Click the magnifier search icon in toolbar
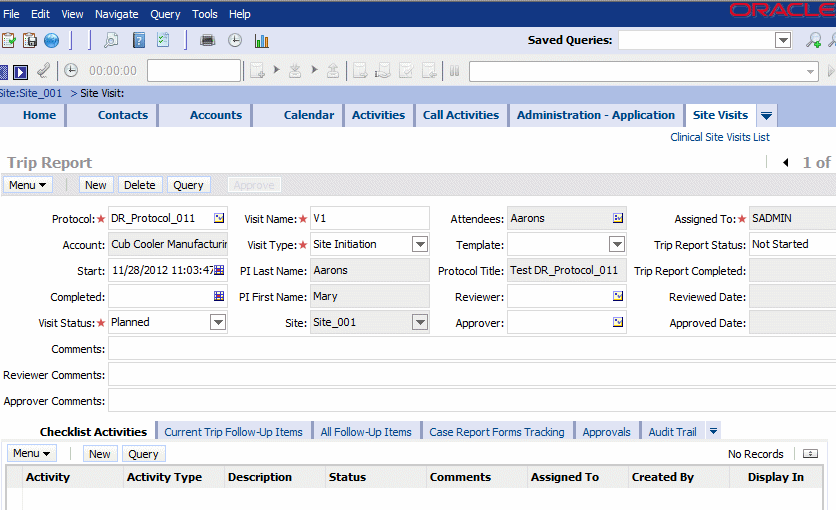This screenshot has width=836, height=510. click(111, 41)
